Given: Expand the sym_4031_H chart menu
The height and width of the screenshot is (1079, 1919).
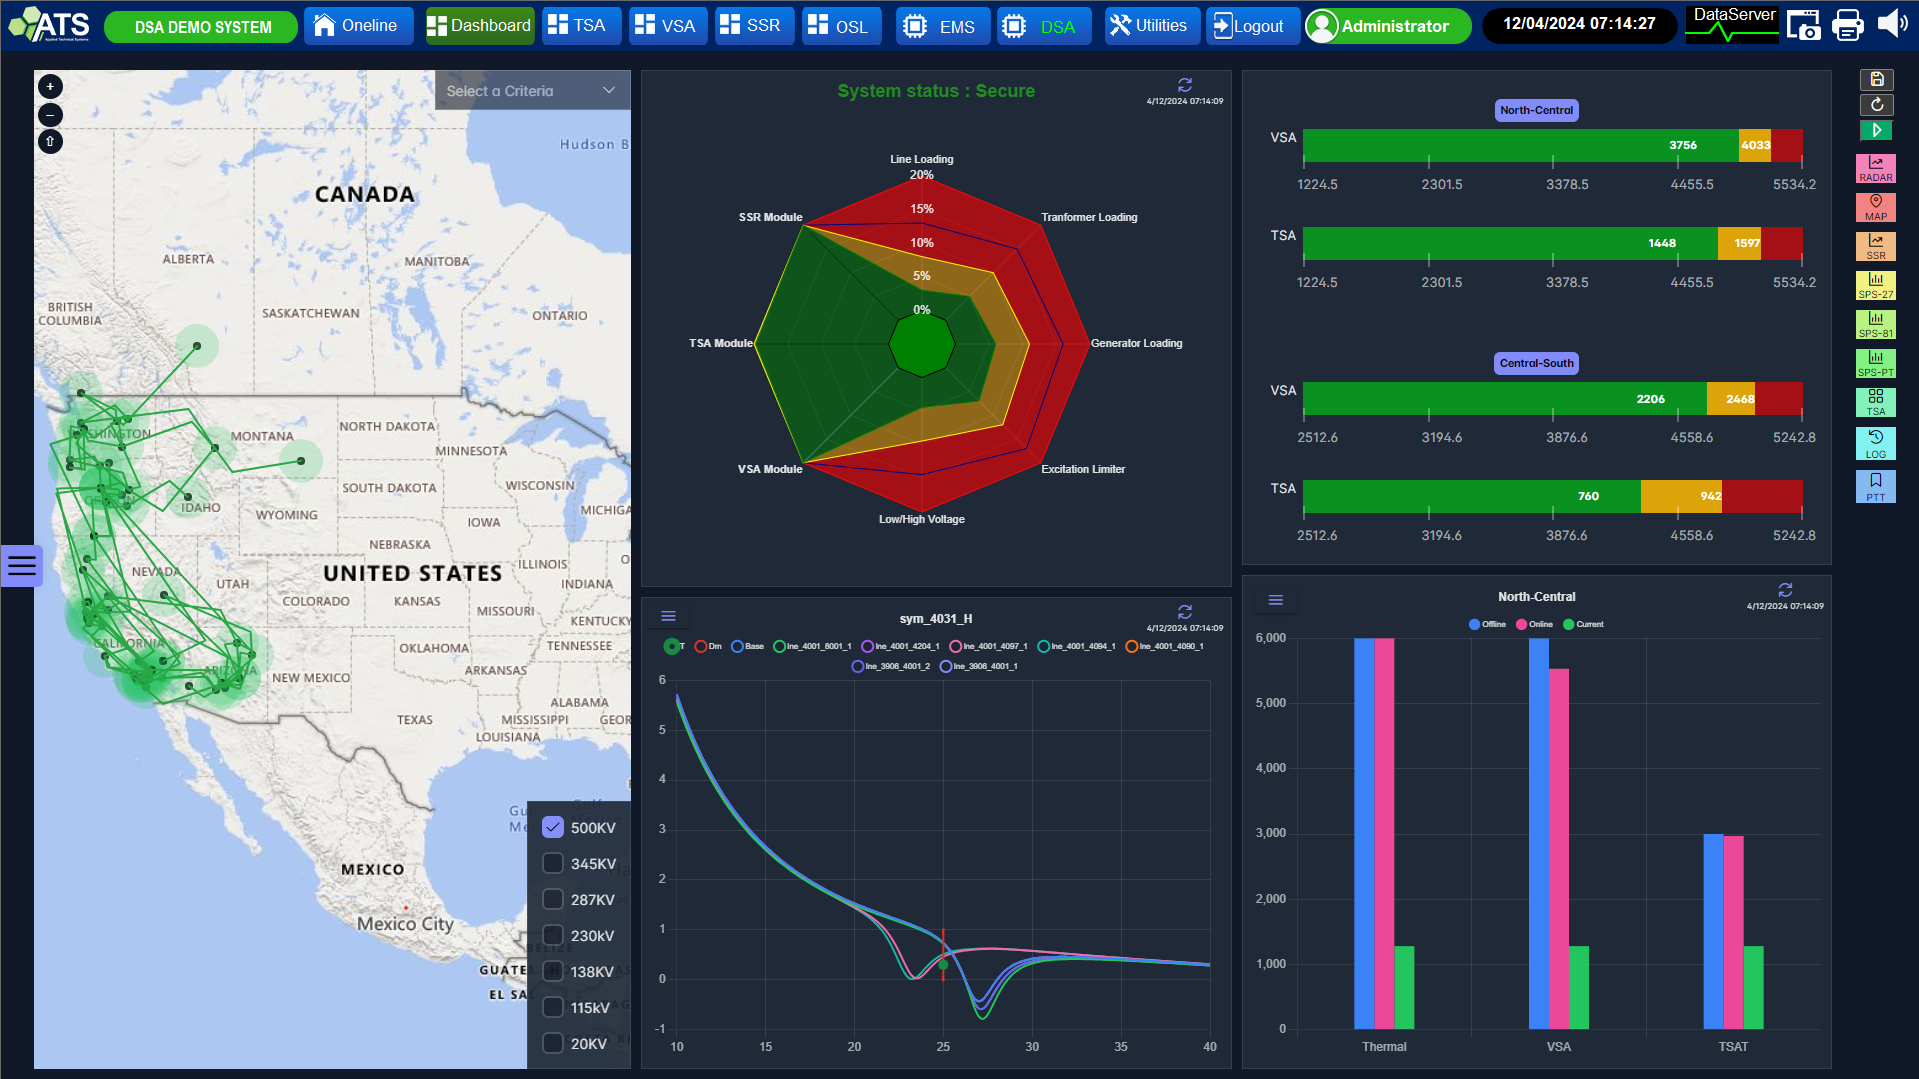Looking at the screenshot, I should (669, 616).
